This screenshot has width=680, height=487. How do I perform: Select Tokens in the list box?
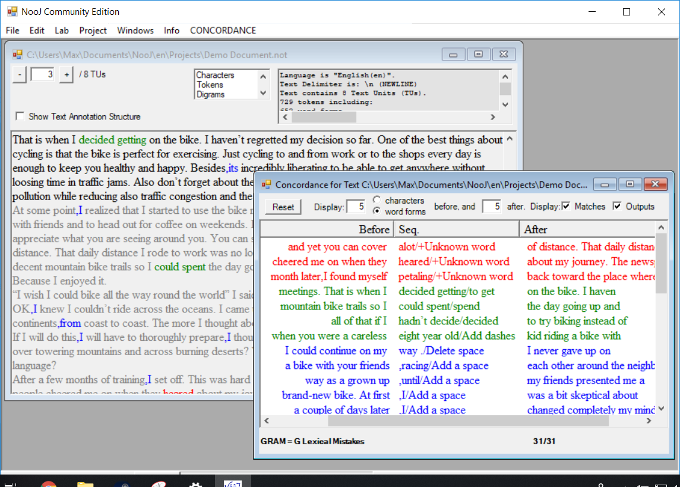tap(210, 85)
